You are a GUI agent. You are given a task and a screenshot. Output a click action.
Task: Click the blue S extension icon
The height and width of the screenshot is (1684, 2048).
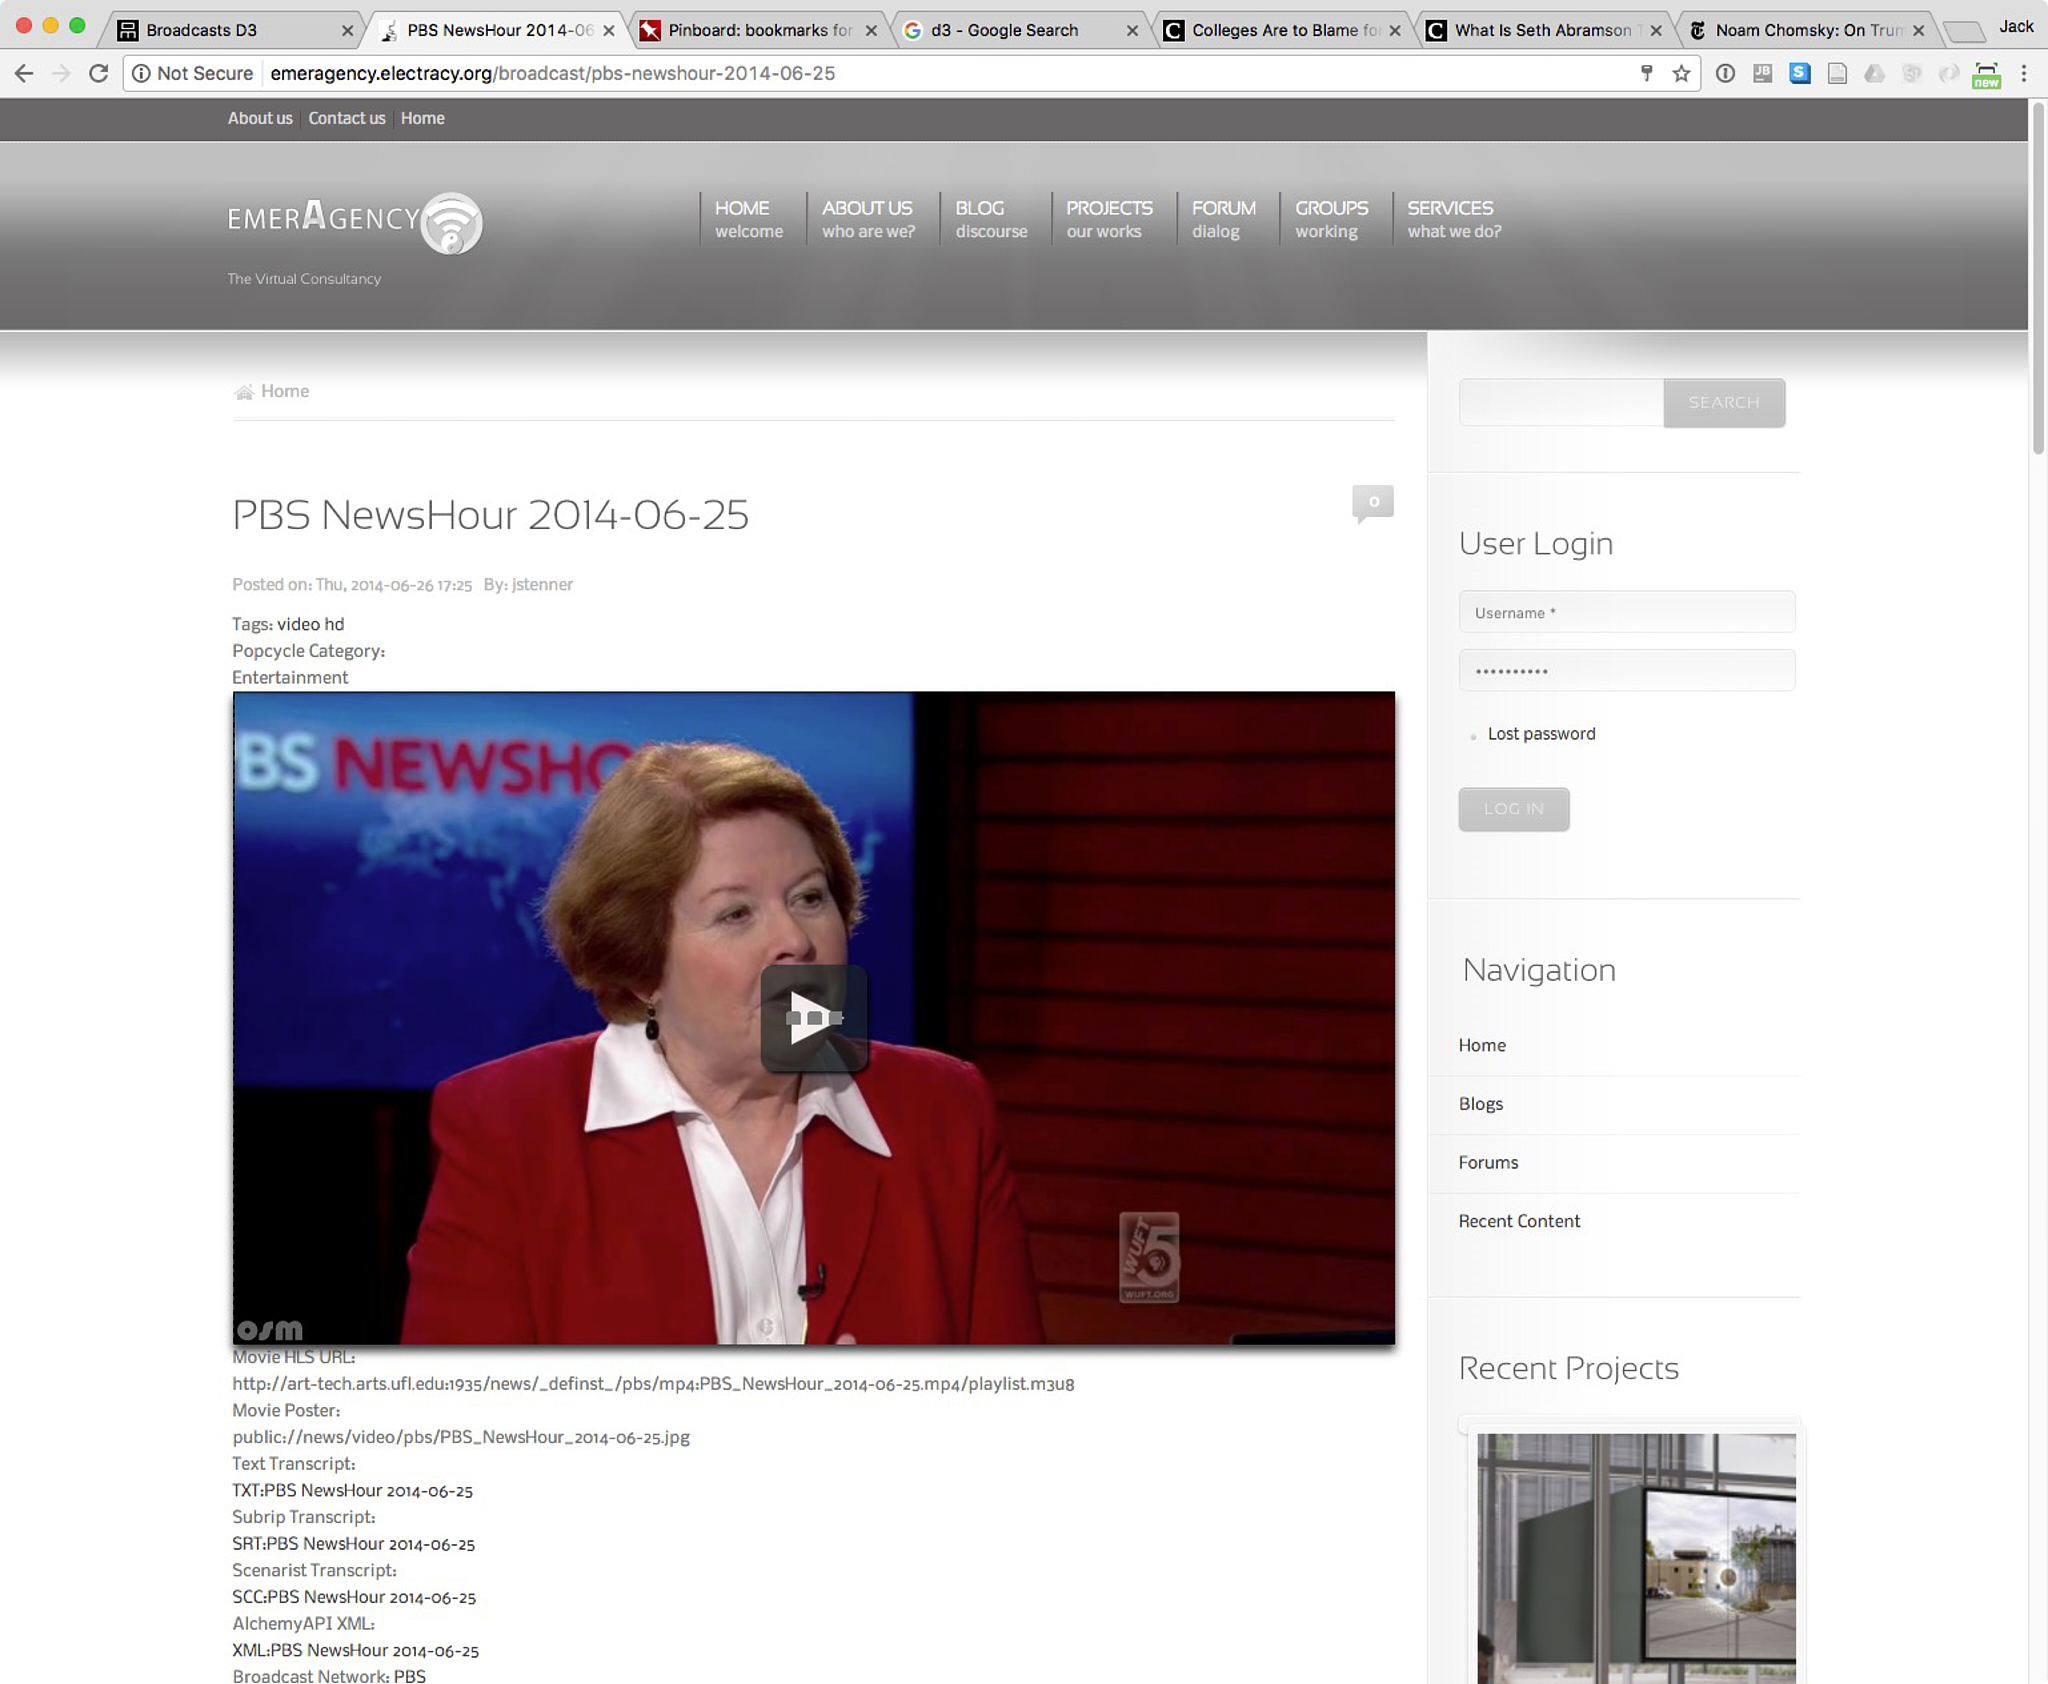coord(1800,73)
